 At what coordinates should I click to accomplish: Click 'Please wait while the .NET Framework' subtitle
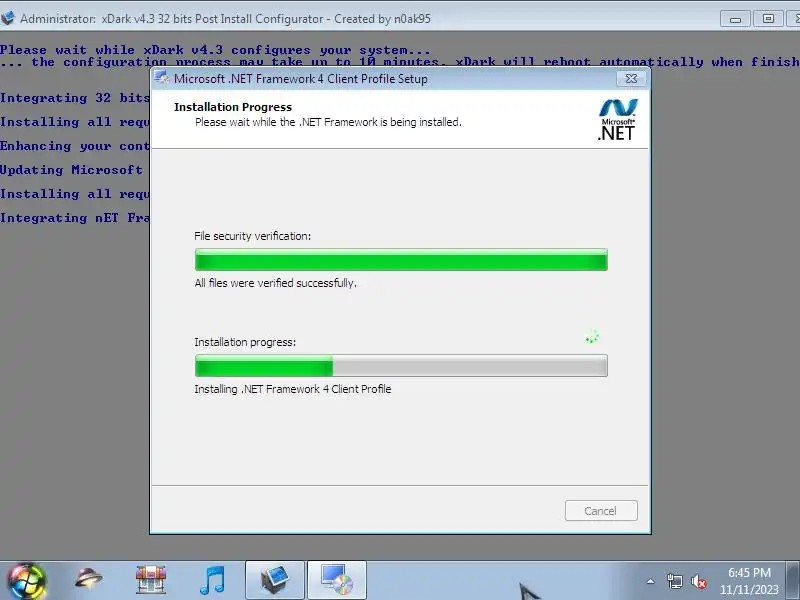point(328,122)
